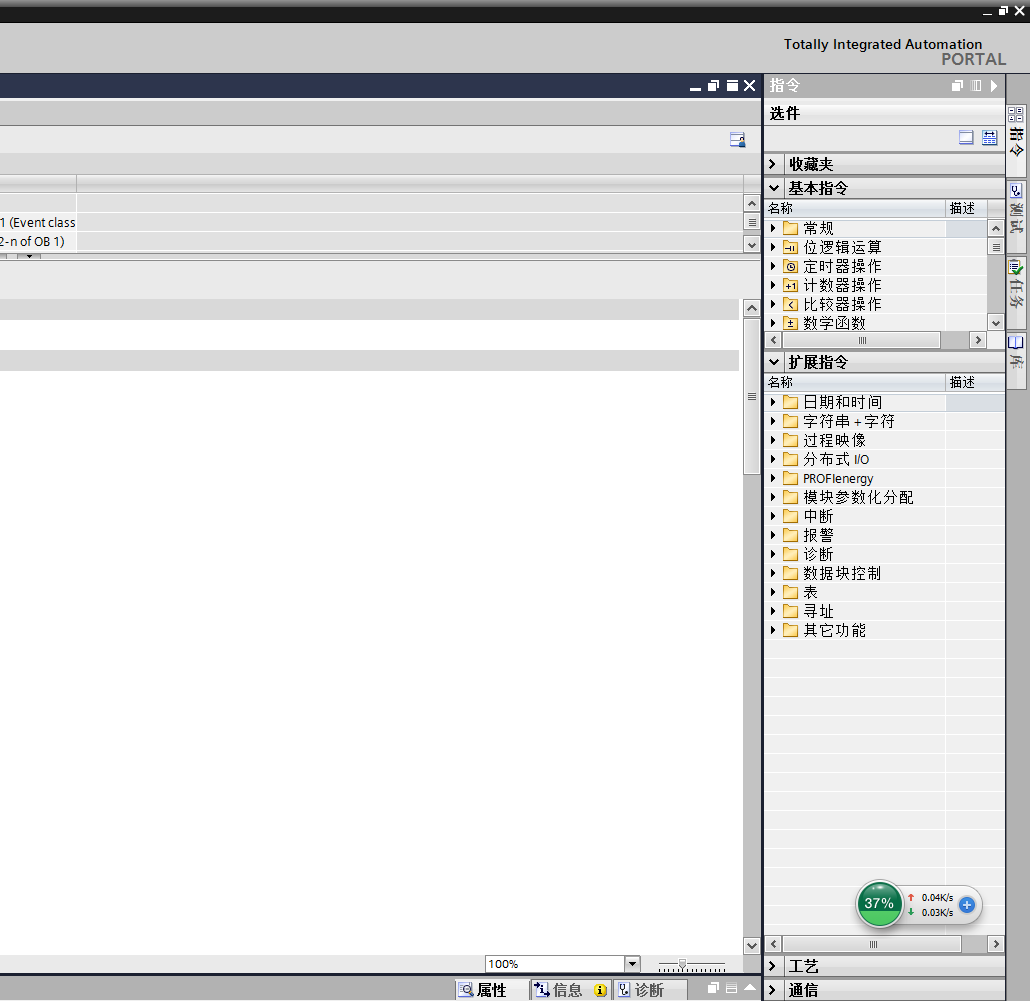
Task: Click the 比较器操作 comparator folder icon
Action: pos(791,305)
